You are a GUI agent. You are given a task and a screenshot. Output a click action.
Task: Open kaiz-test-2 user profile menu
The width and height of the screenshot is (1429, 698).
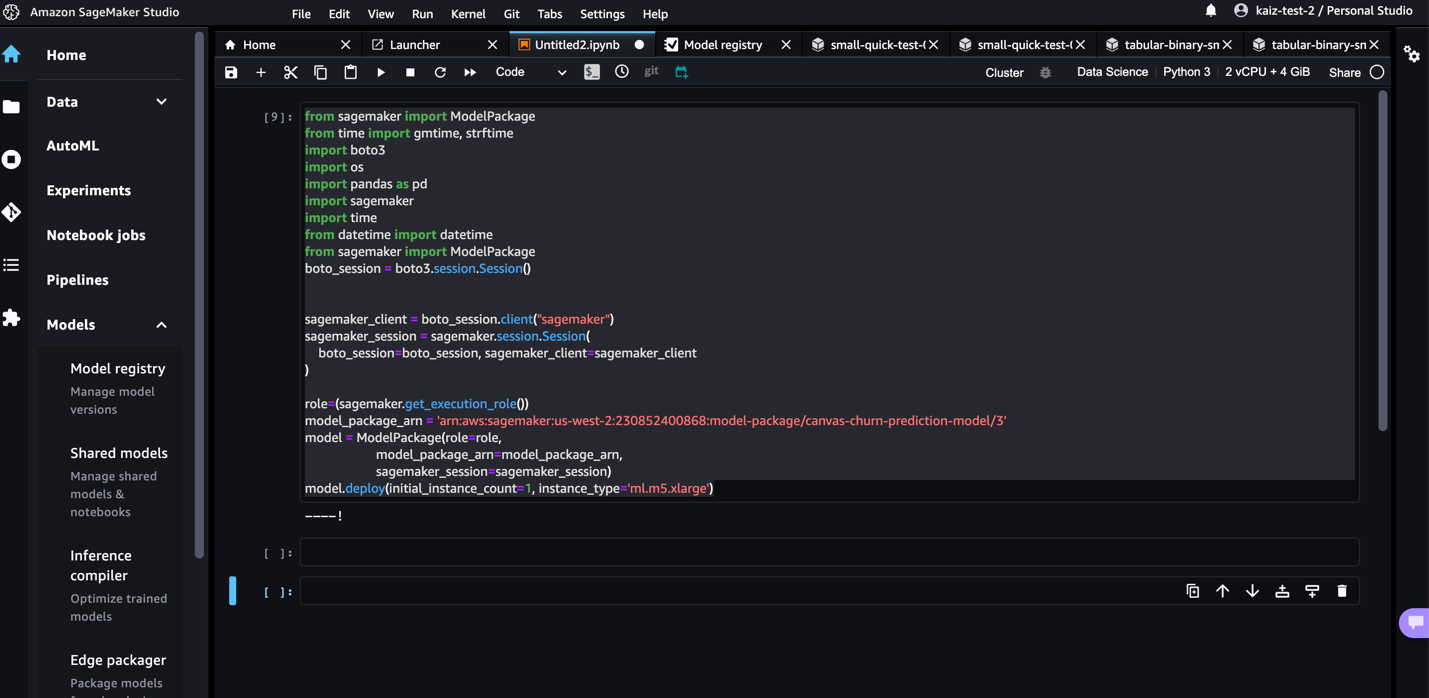pyautogui.click(x=1323, y=11)
